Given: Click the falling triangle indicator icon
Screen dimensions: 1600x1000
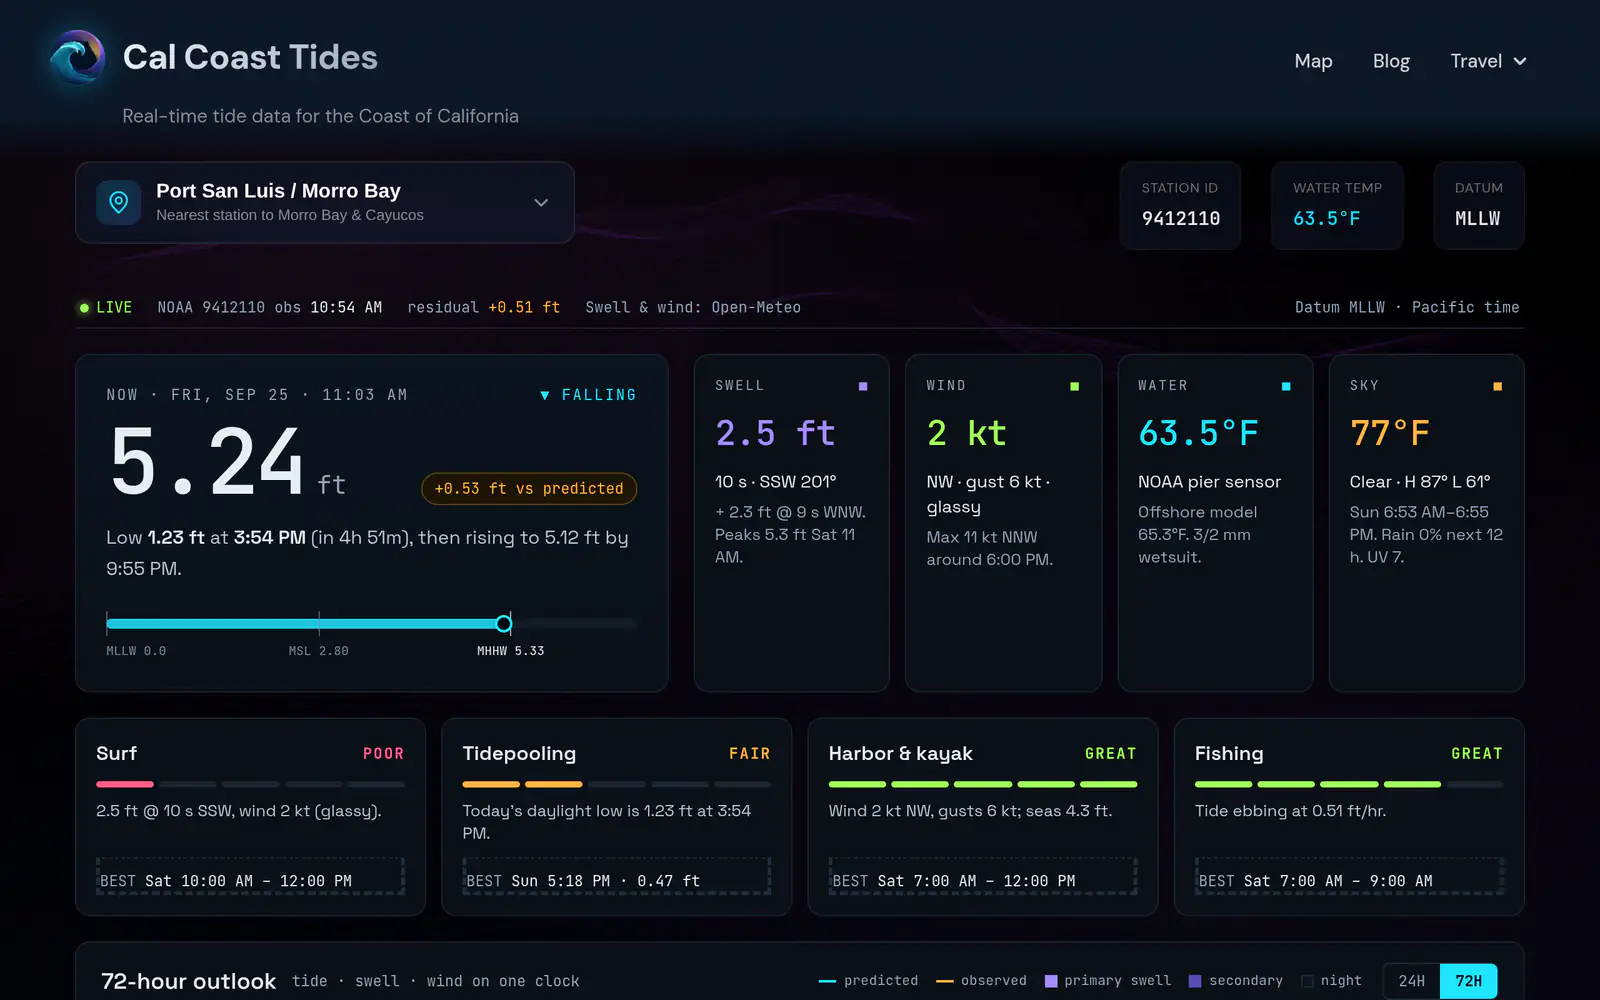Looking at the screenshot, I should [x=545, y=395].
